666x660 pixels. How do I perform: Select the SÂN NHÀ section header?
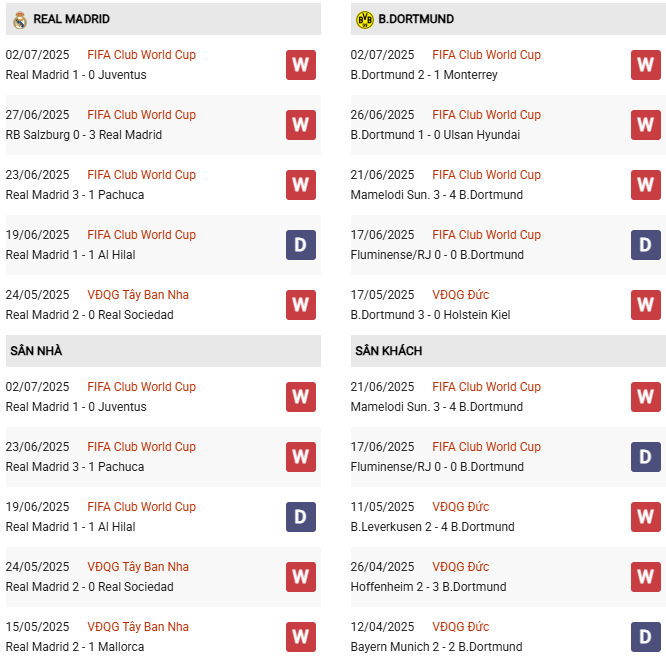tap(37, 351)
